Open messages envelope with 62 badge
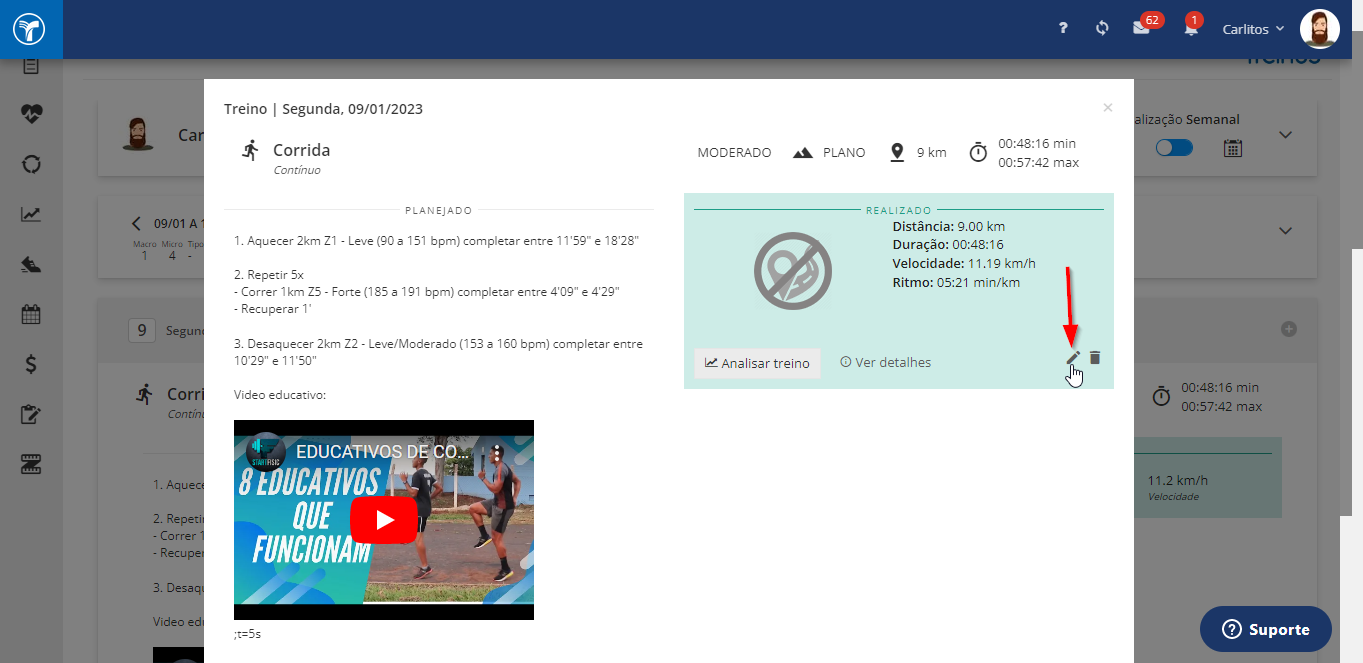The height and width of the screenshot is (663, 1363). pyautogui.click(x=1141, y=28)
